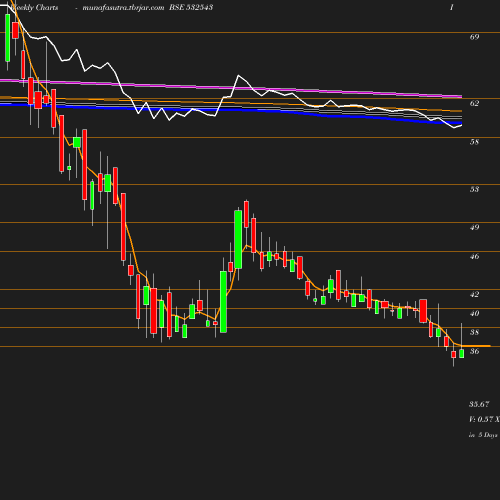Click the tallest green candlestick near 49
Viewport: 500px width, 500px height.
point(238,239)
